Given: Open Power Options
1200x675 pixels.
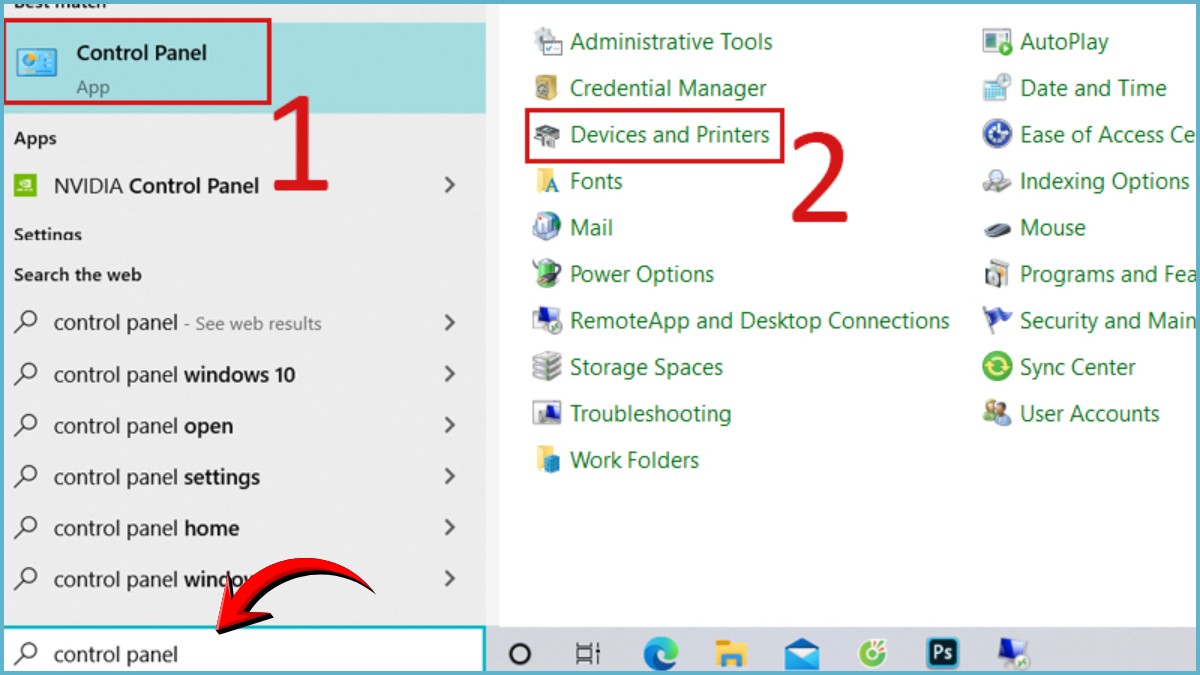Looking at the screenshot, I should [x=641, y=274].
